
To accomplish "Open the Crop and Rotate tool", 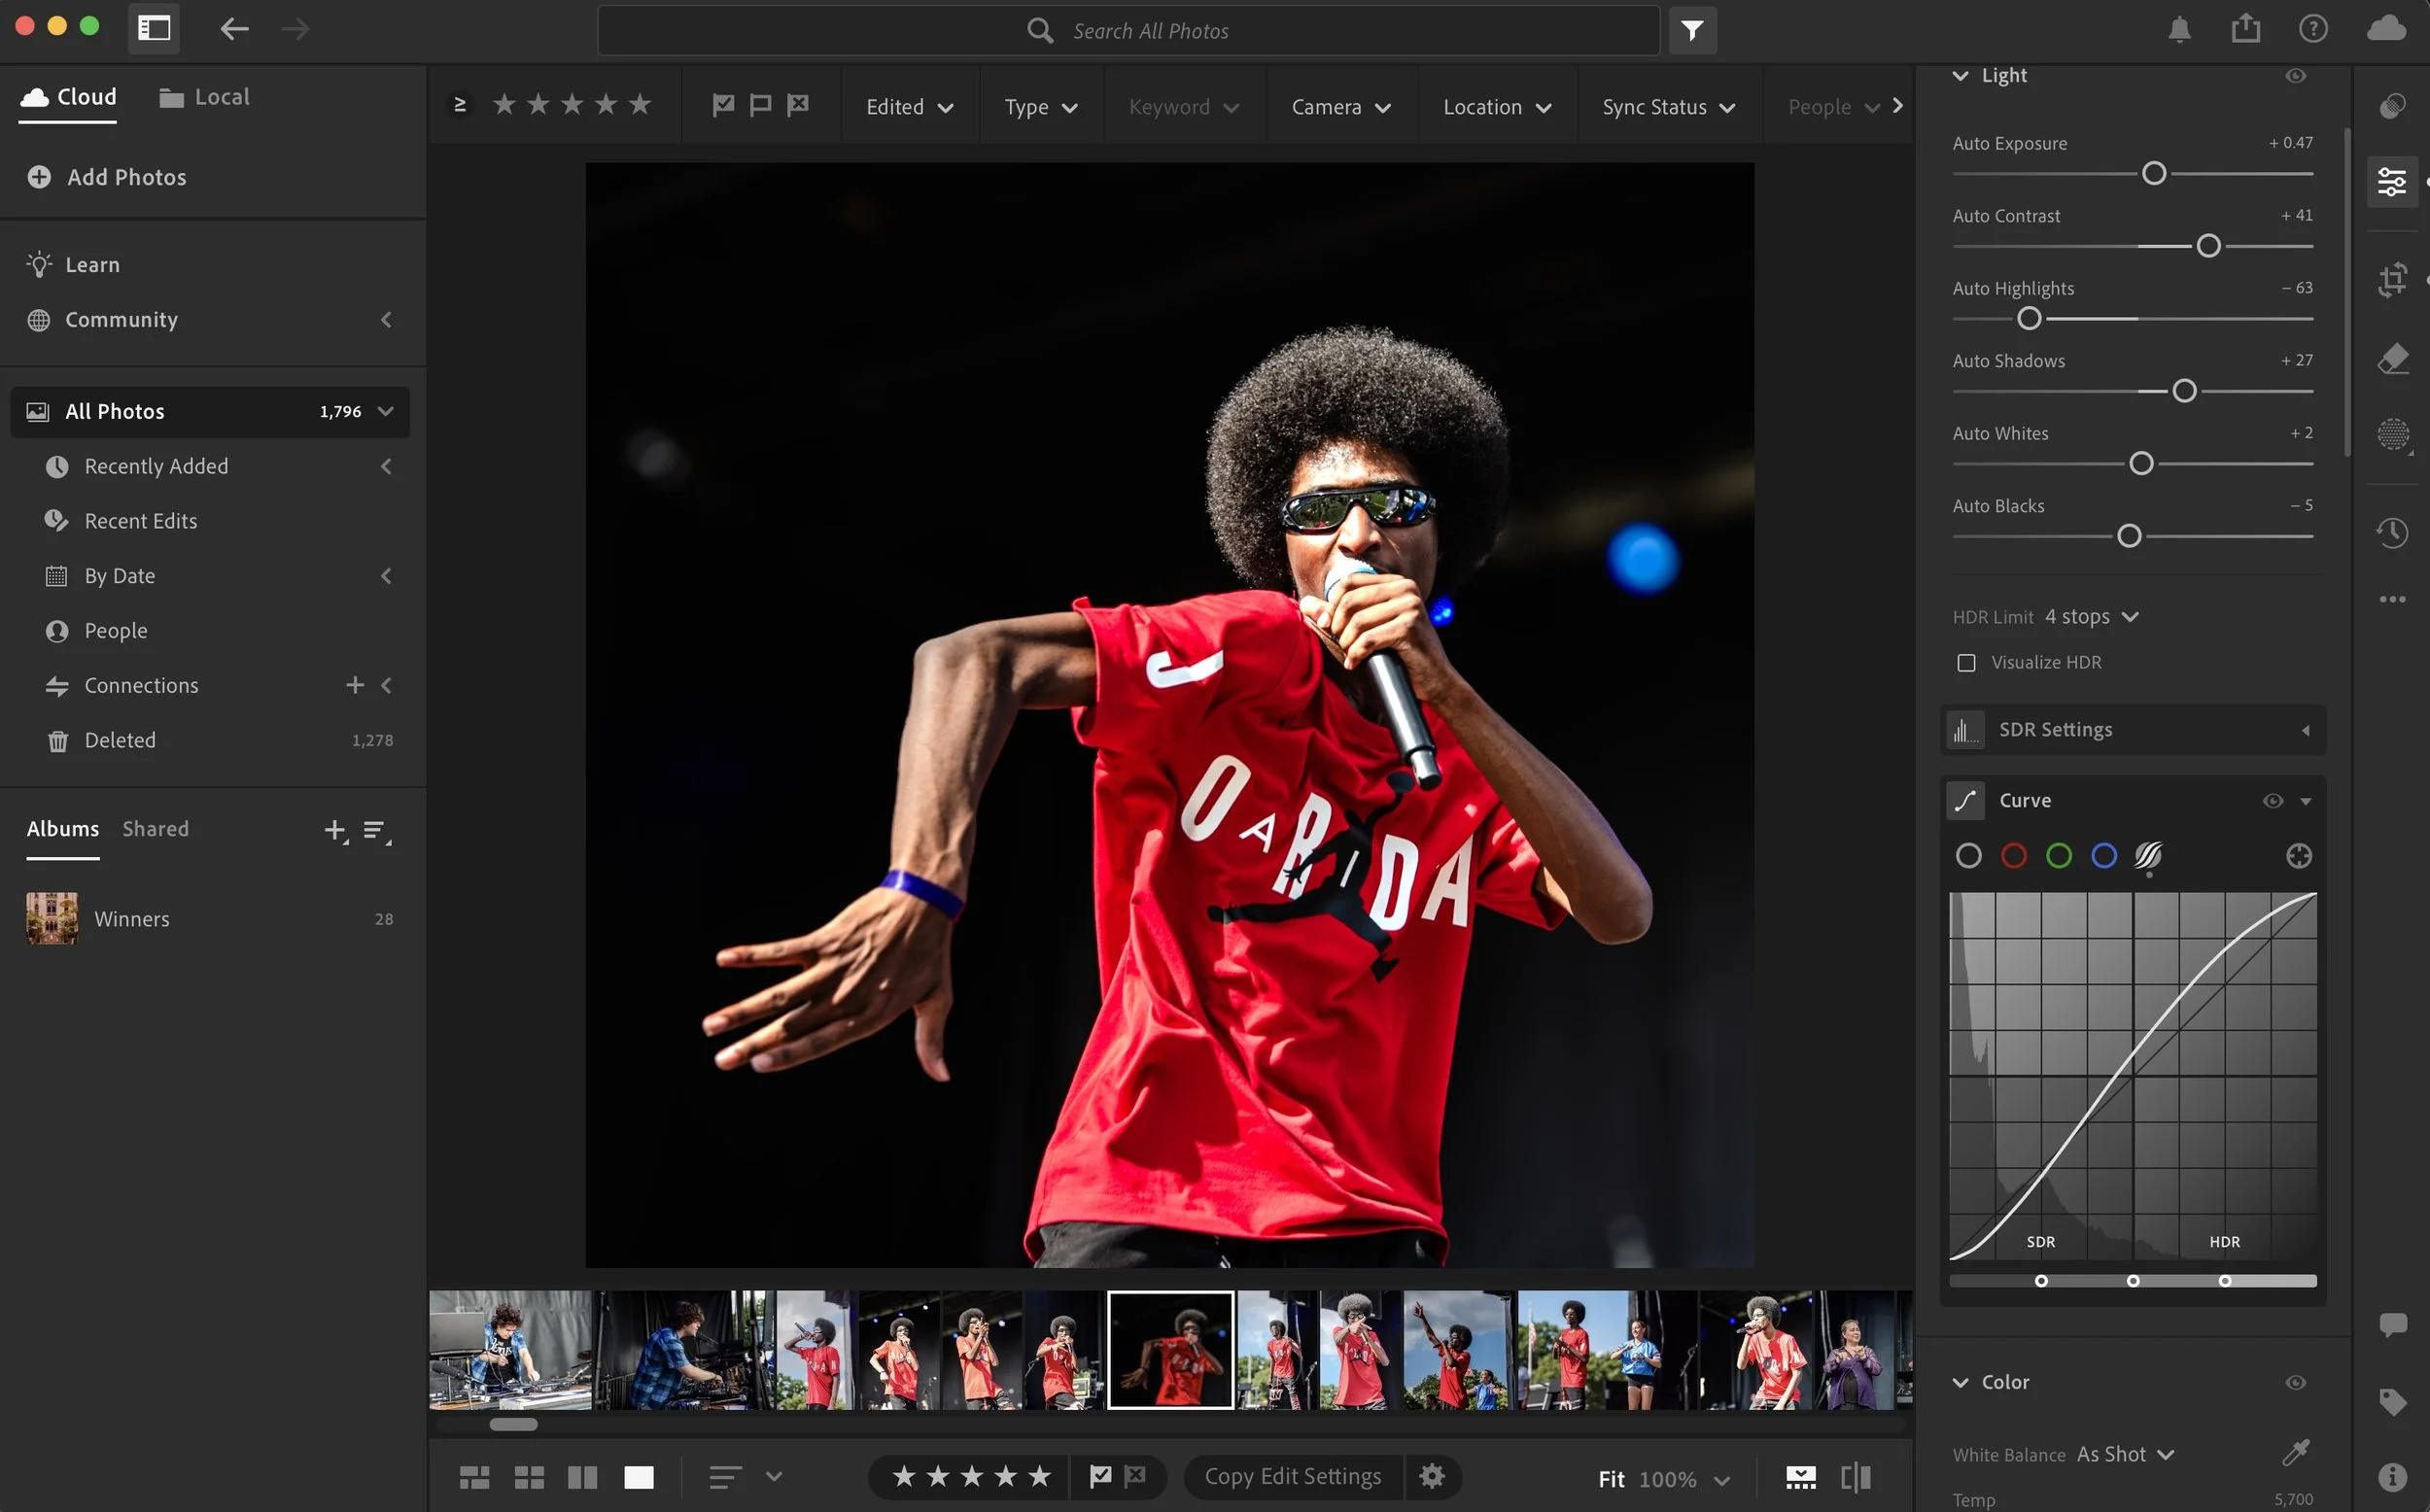I will pos(2392,279).
